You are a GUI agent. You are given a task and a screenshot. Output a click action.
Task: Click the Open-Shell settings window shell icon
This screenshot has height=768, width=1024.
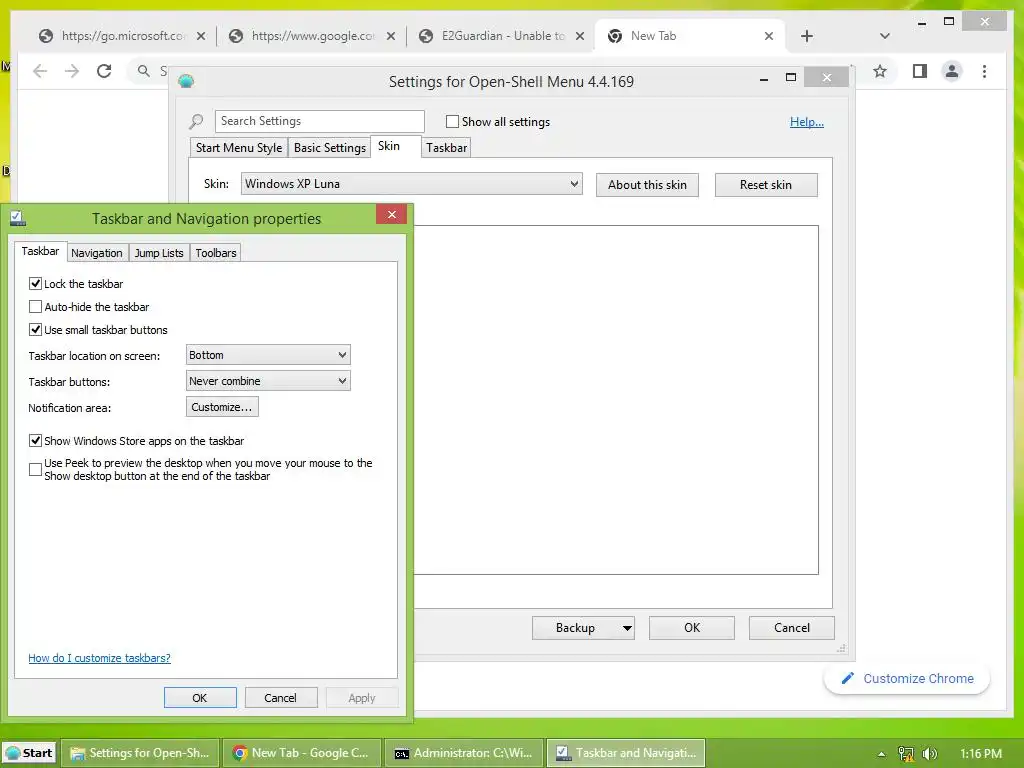tap(186, 81)
